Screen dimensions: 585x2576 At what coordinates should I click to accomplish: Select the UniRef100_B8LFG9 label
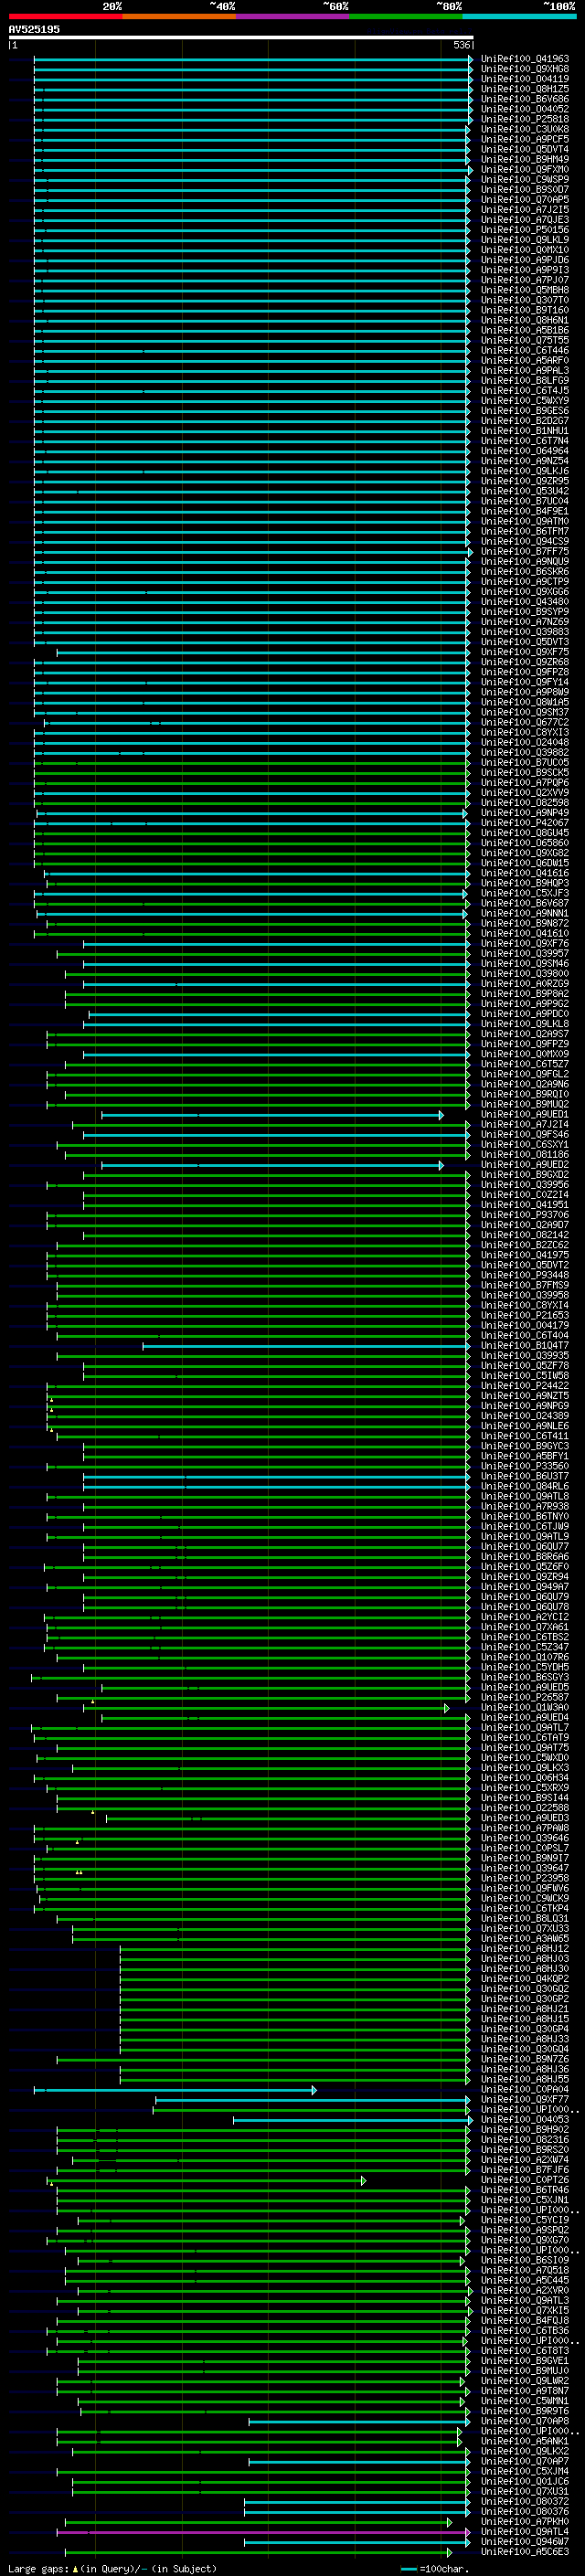point(524,381)
